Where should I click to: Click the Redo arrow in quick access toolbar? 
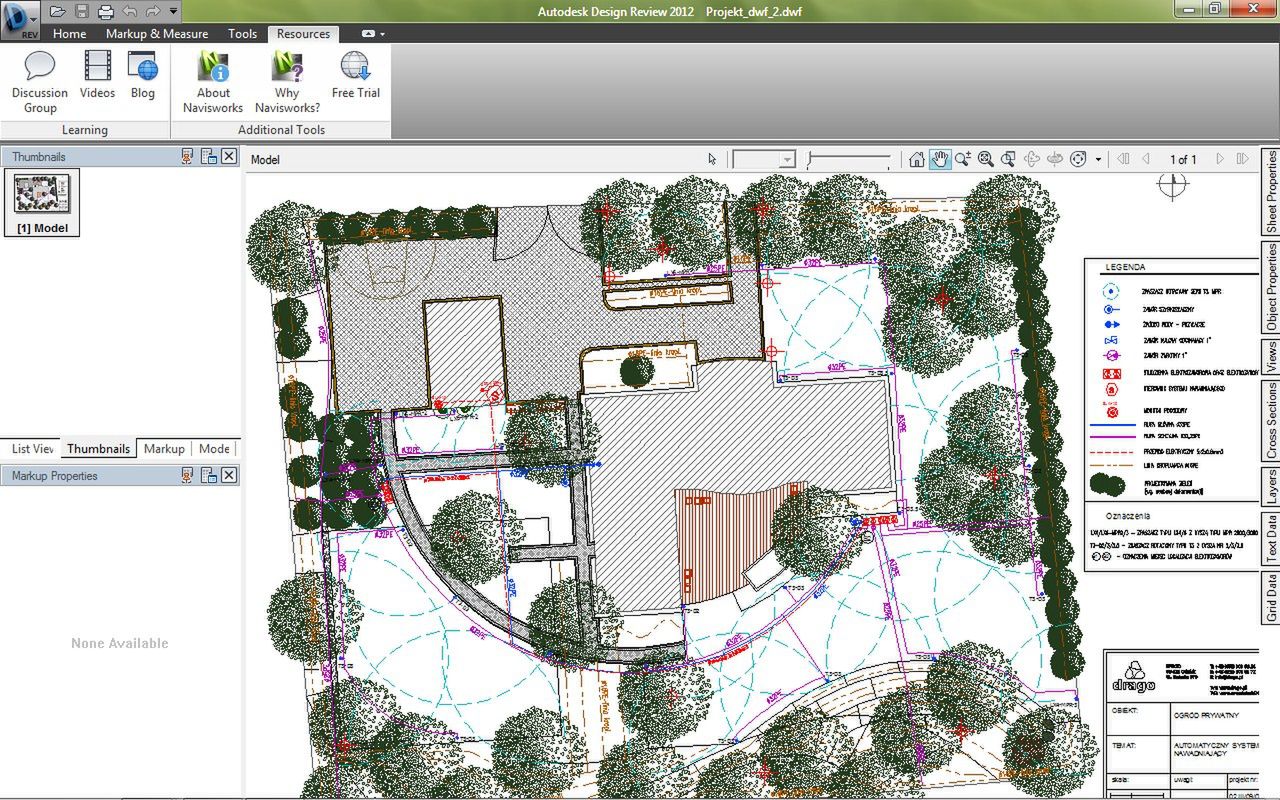[x=153, y=11]
